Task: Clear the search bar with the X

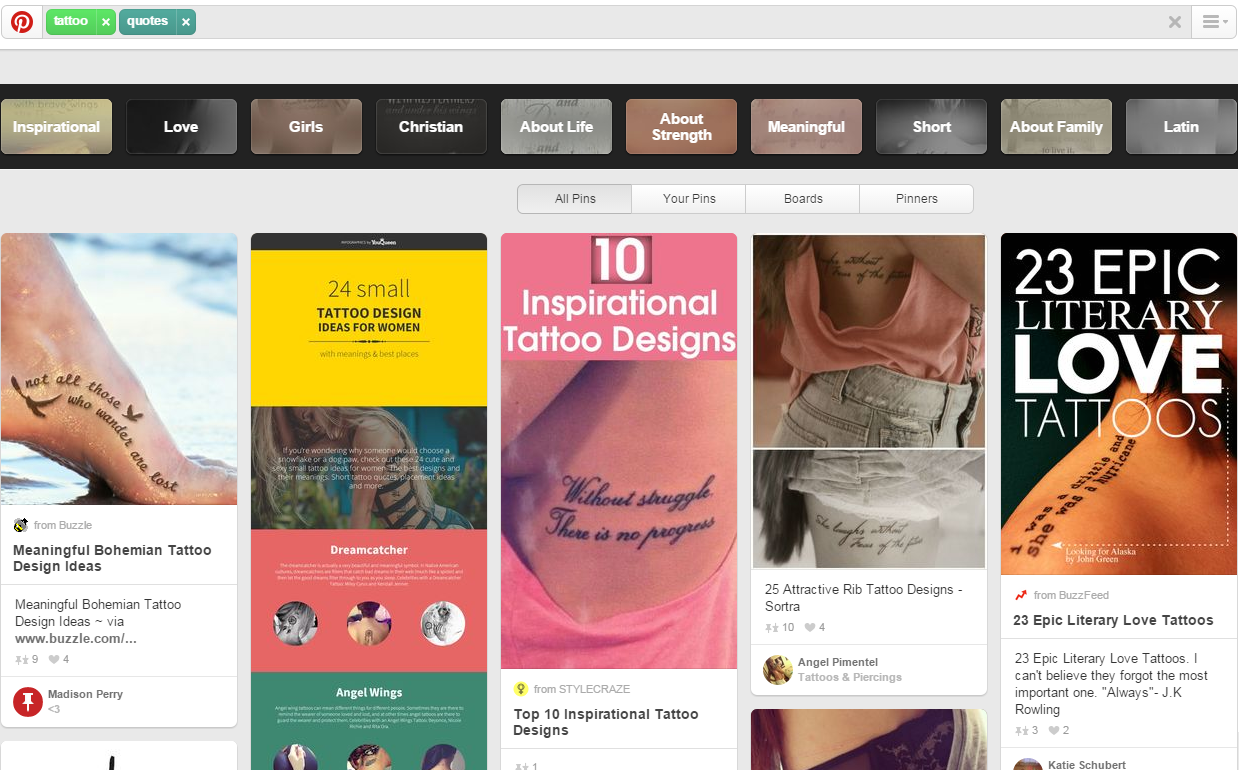Action: [x=1175, y=22]
